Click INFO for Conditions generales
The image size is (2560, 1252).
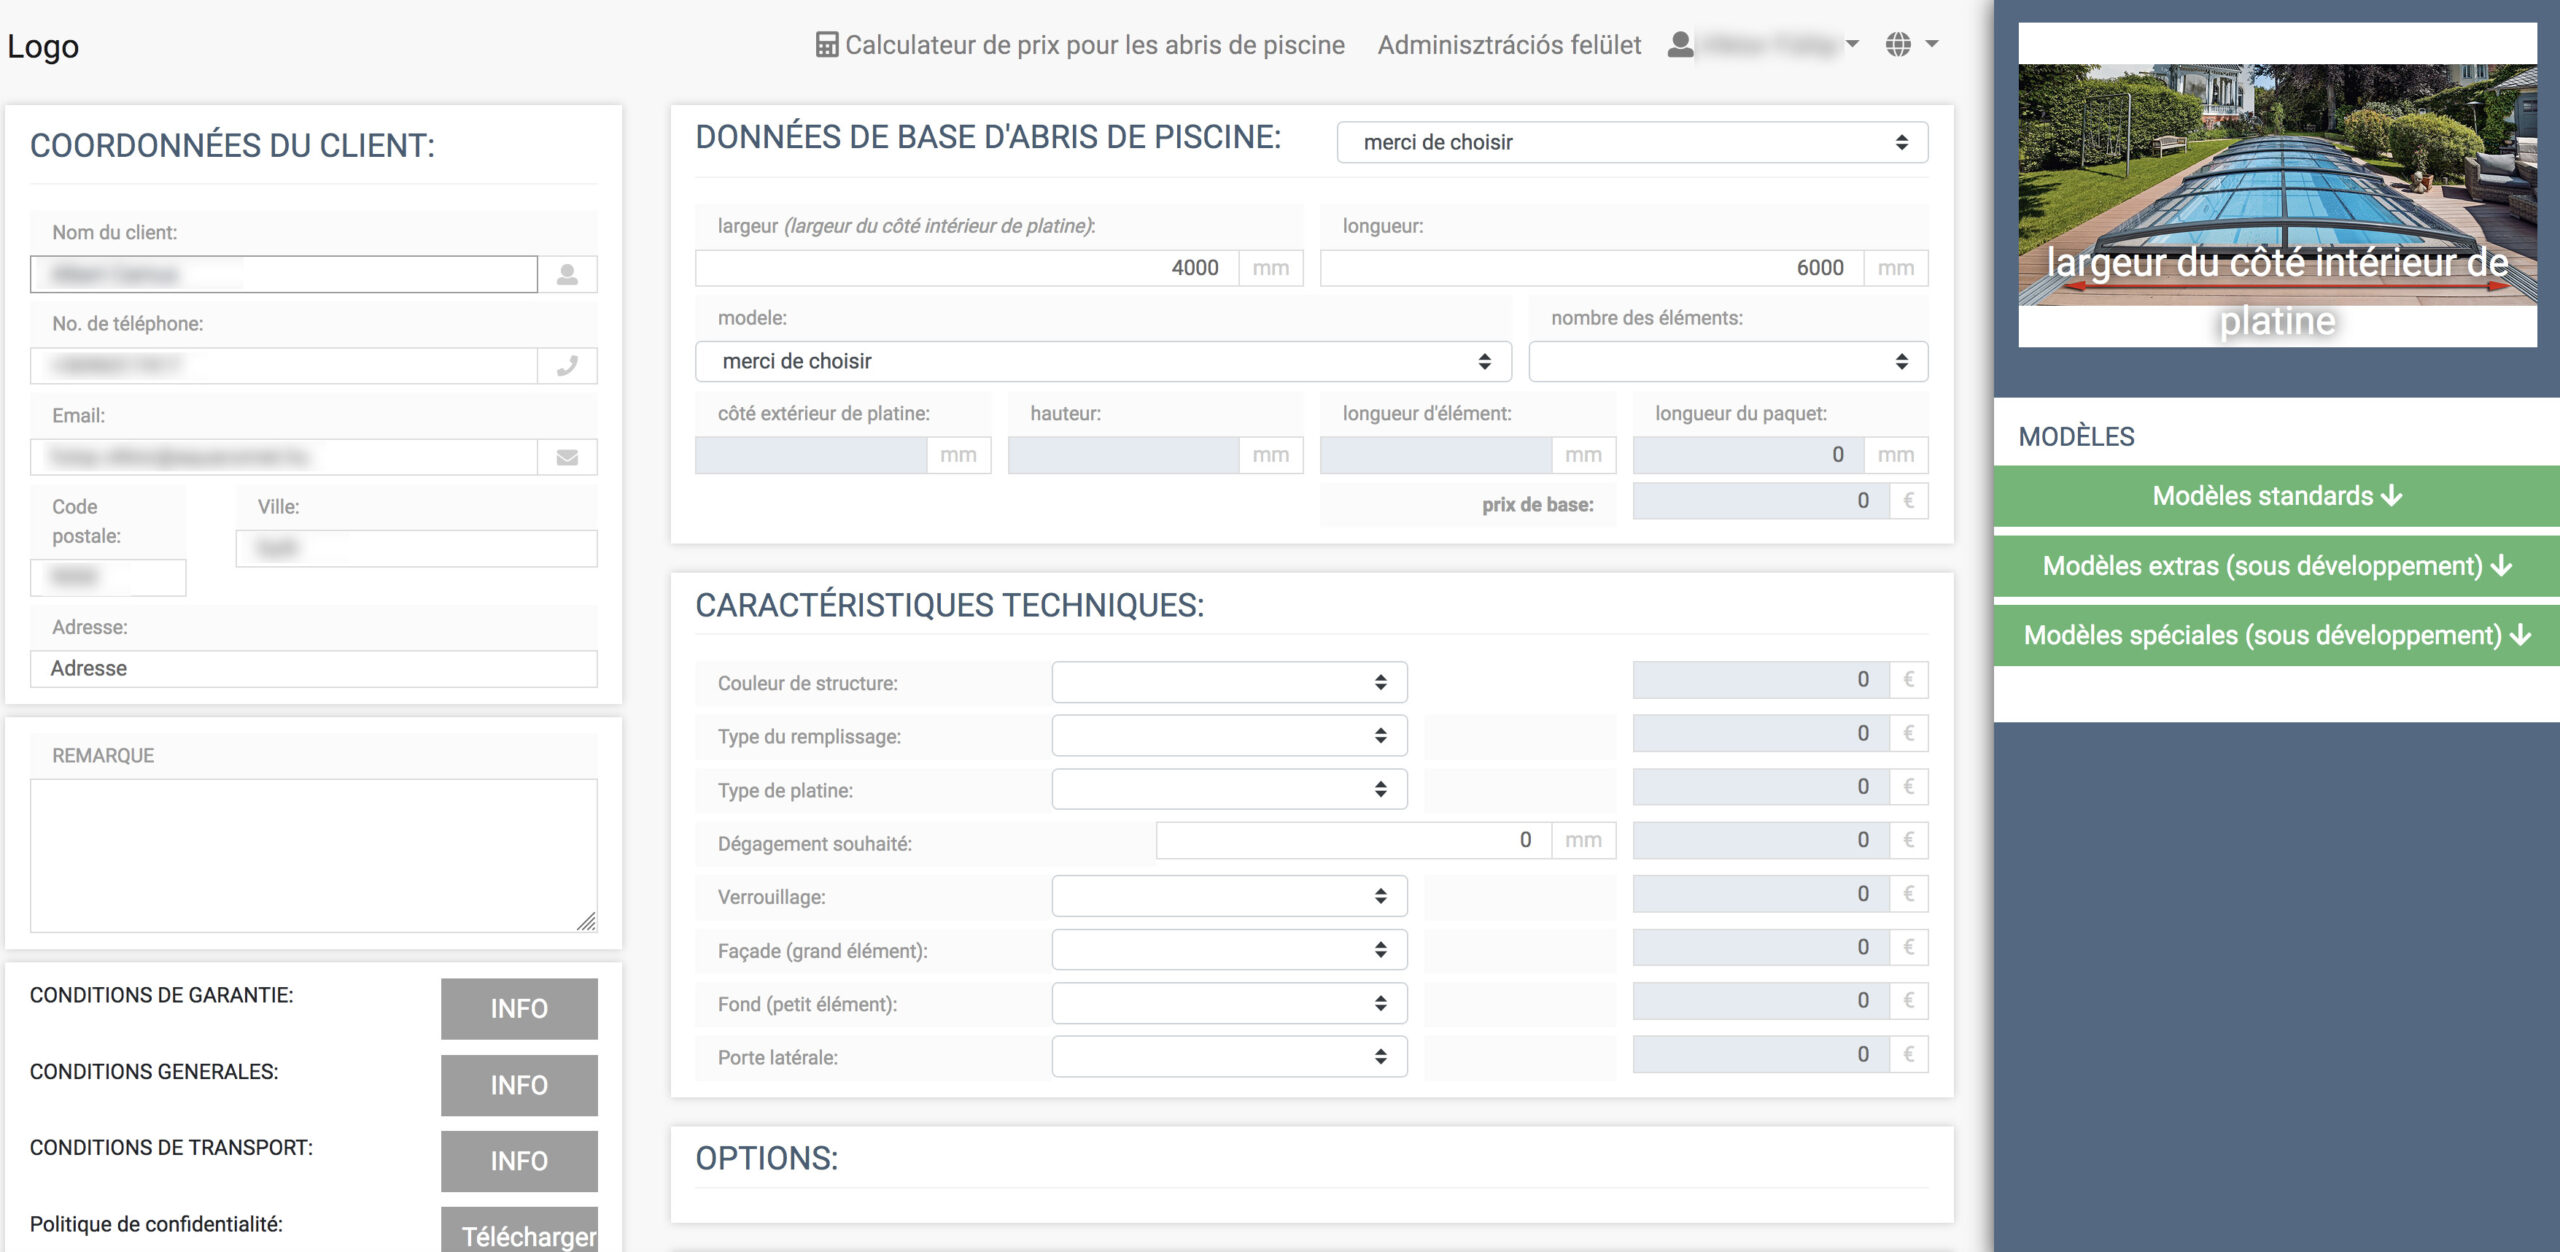[519, 1085]
